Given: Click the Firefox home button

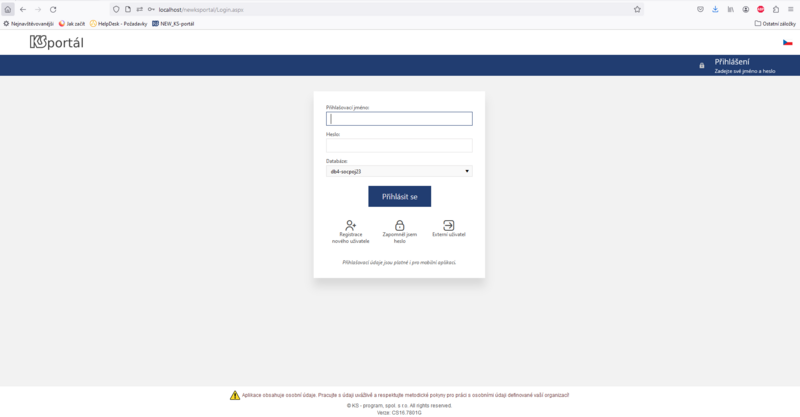Looking at the screenshot, I should 8,9.
